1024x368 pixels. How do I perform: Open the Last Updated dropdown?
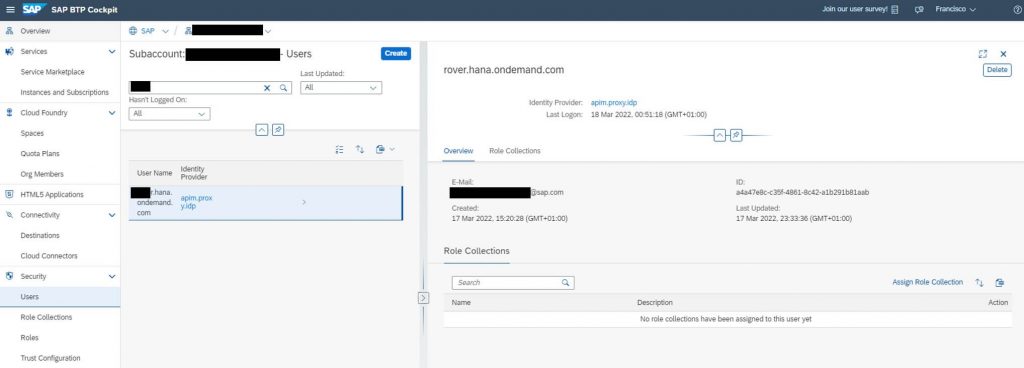click(341, 87)
